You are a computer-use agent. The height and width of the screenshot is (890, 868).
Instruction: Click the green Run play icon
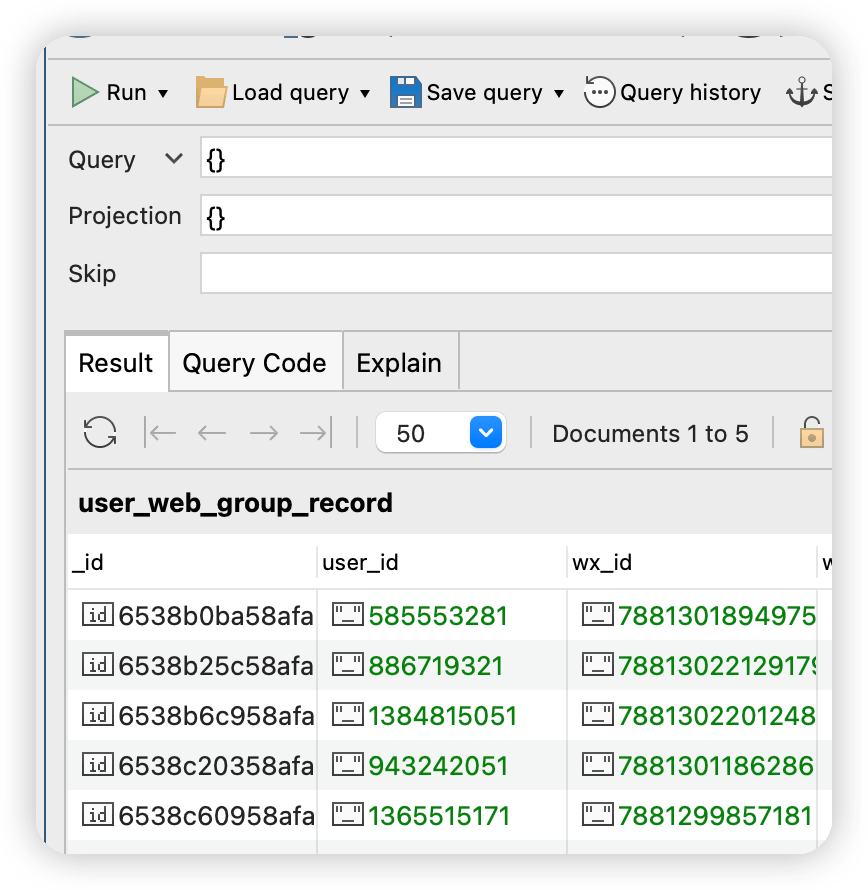pos(85,92)
